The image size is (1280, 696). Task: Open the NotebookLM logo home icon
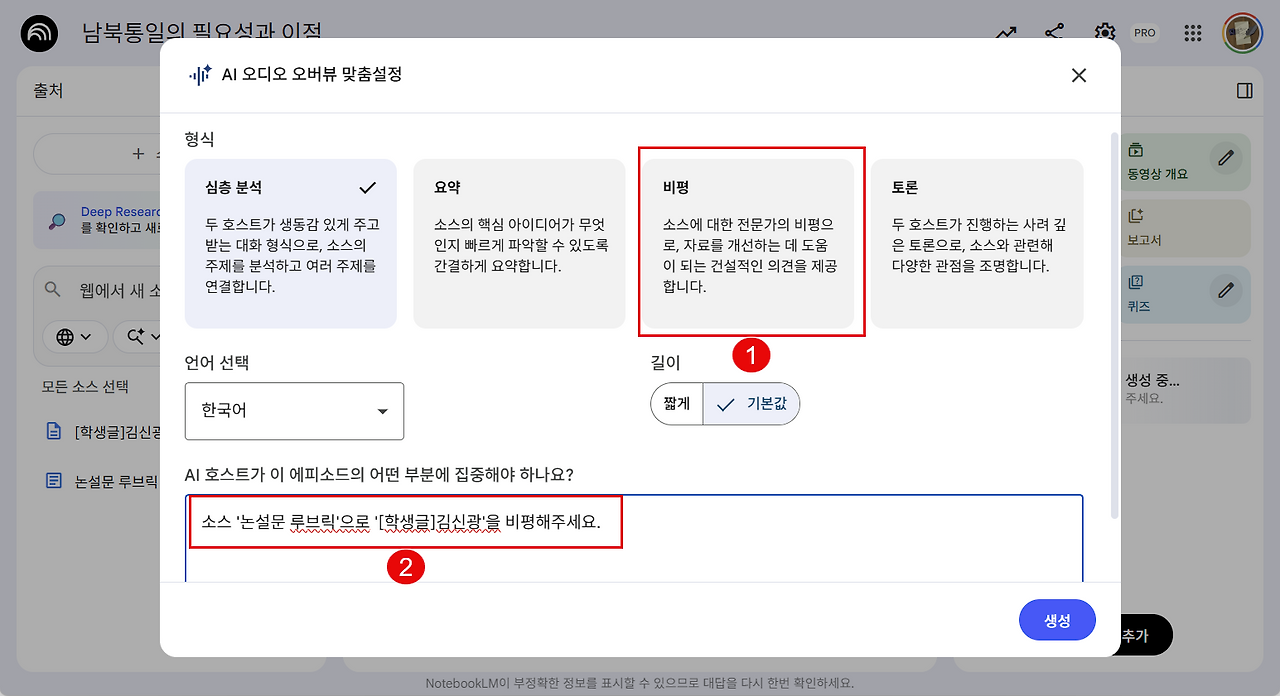point(39,33)
